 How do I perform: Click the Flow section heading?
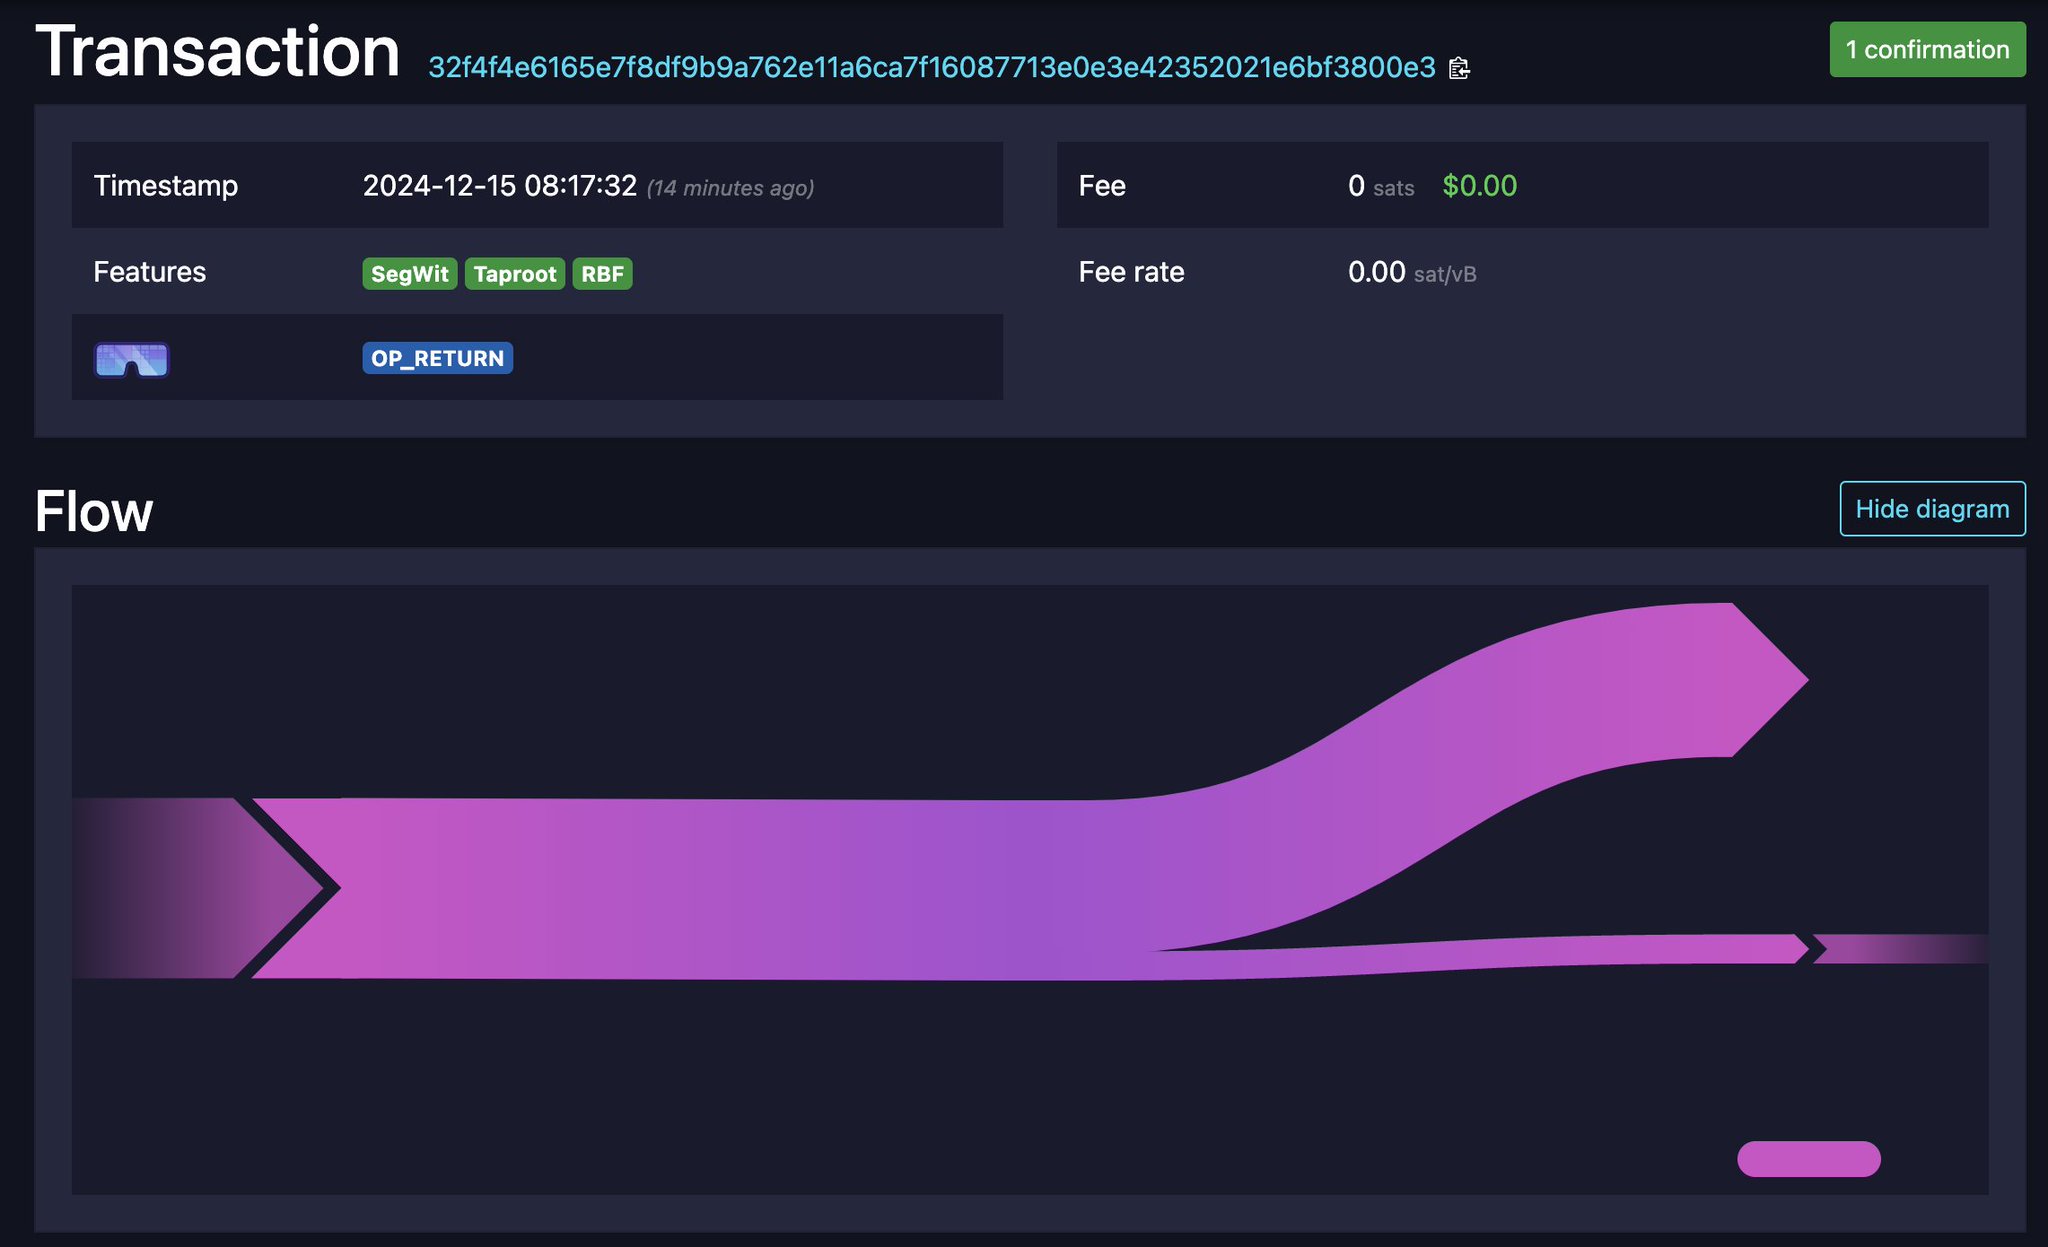94,511
